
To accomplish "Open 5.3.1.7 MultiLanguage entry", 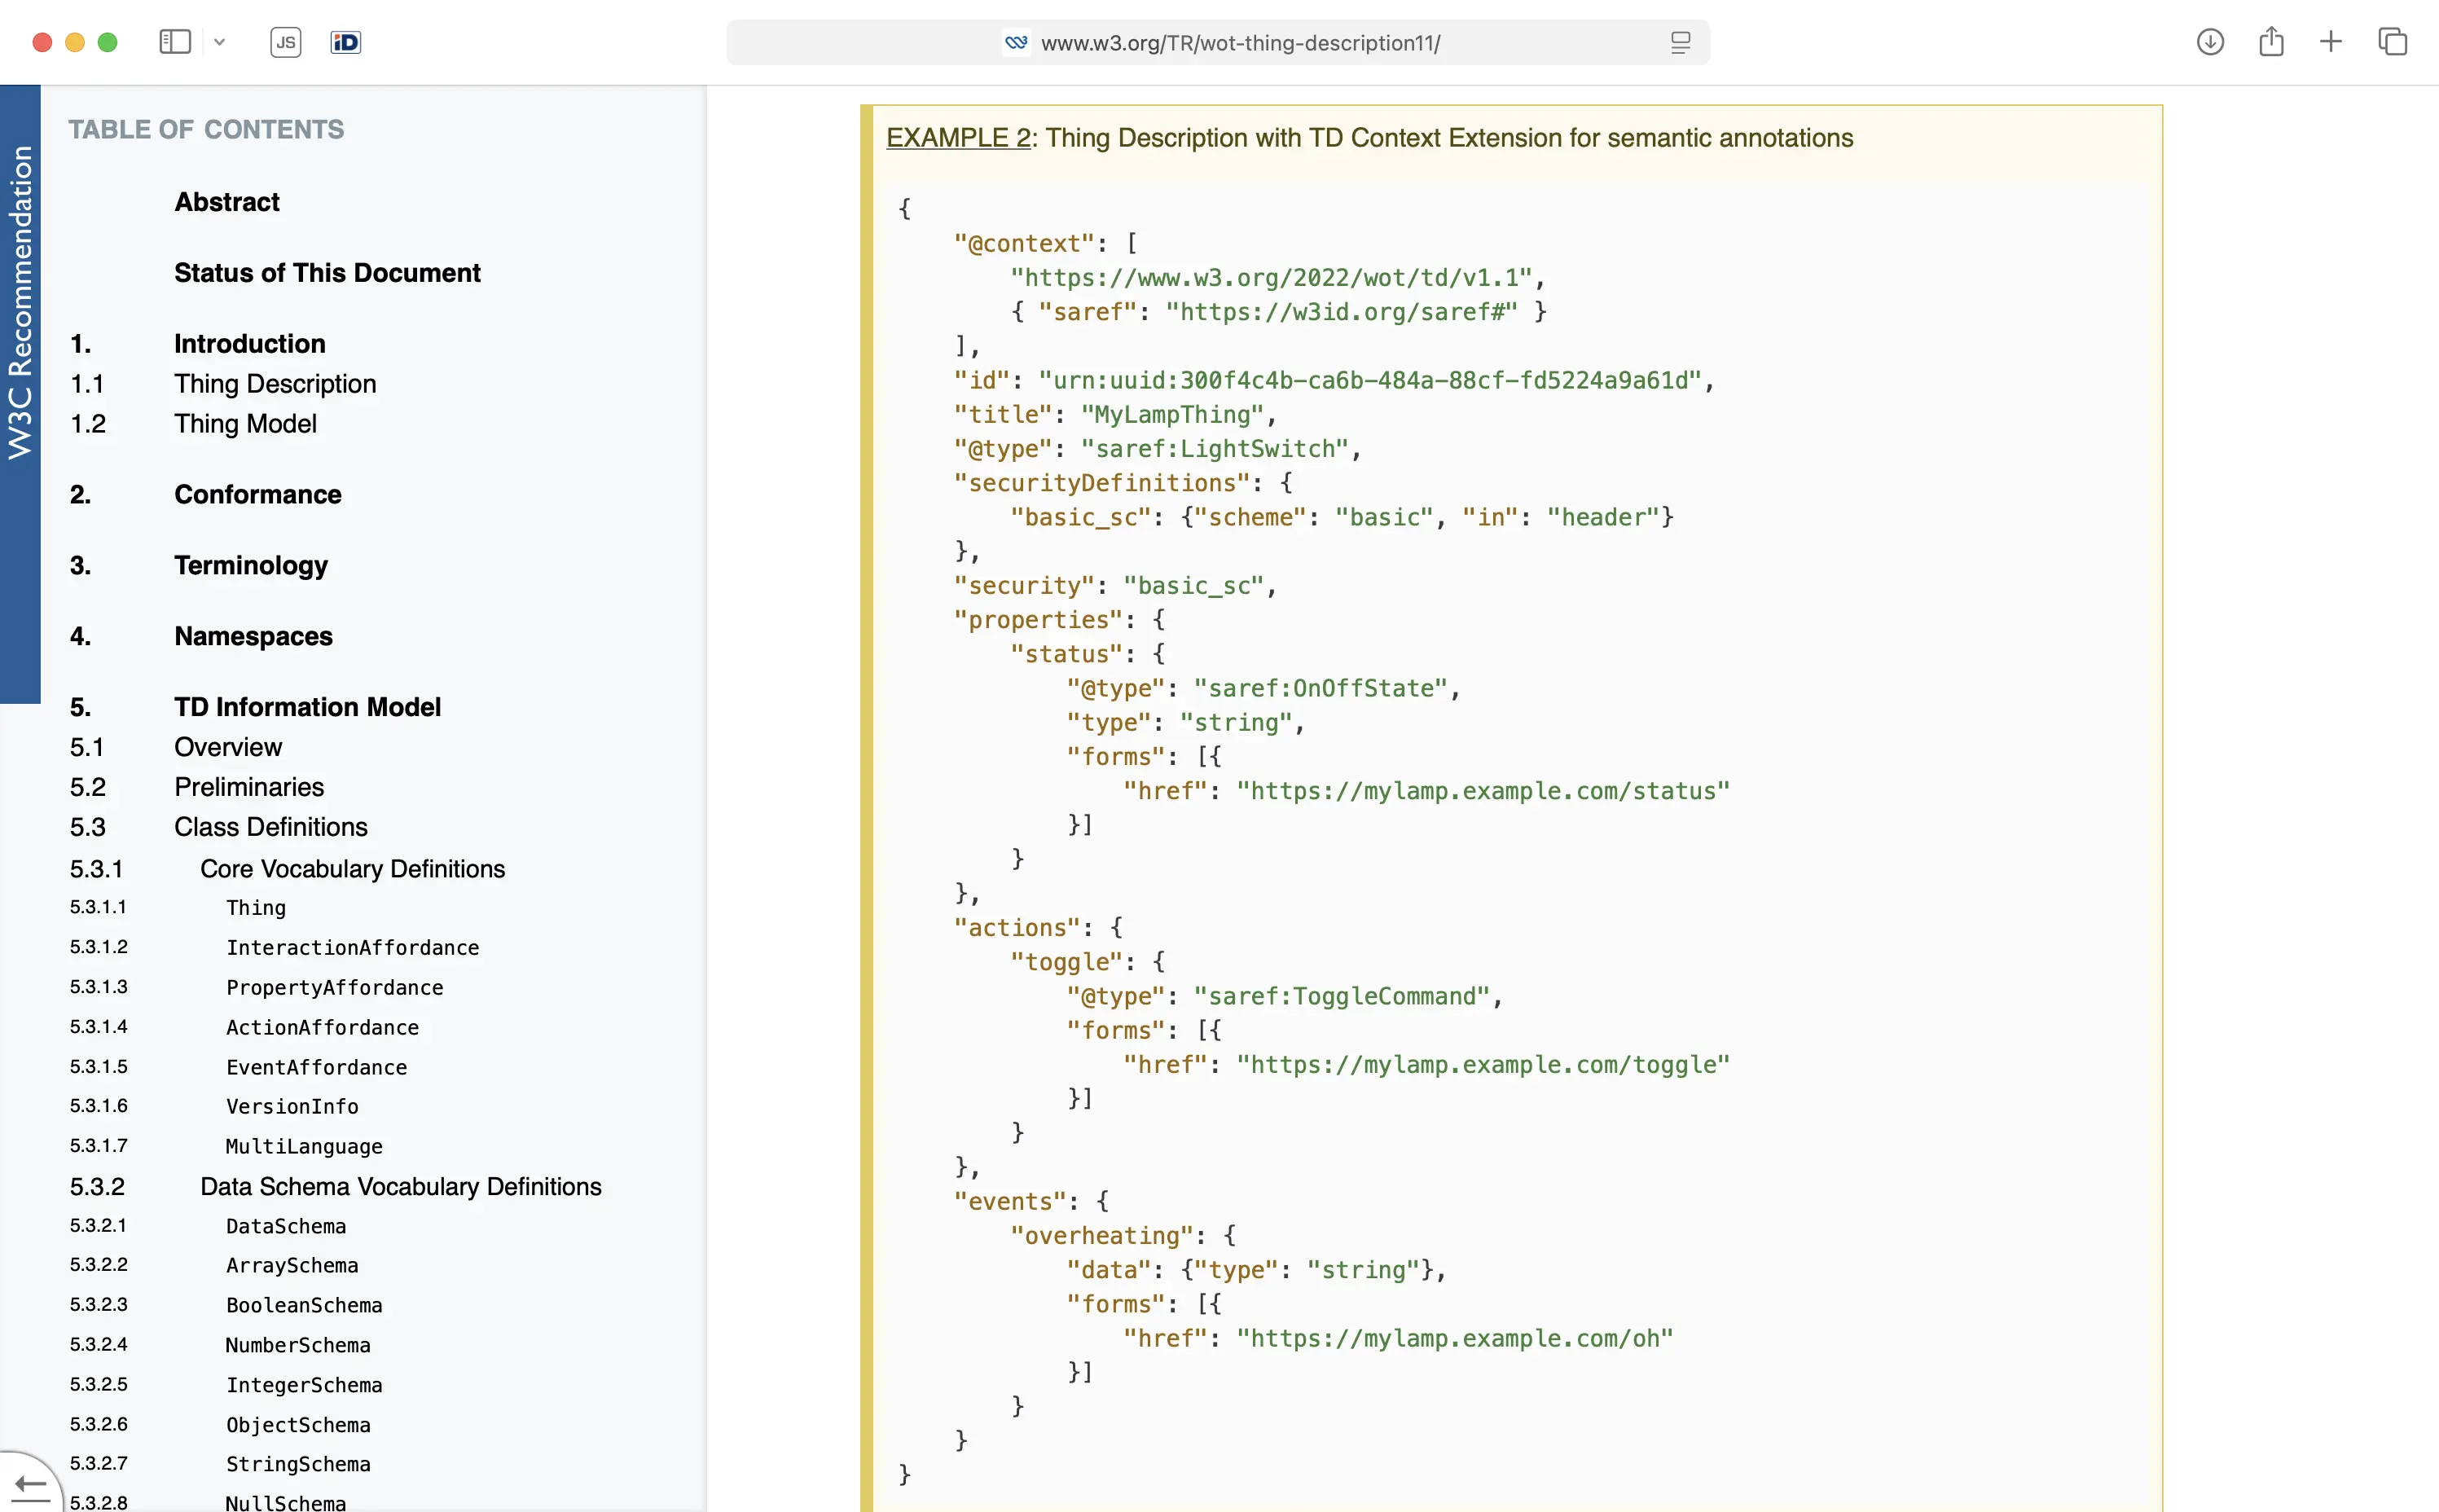I will point(305,1147).
